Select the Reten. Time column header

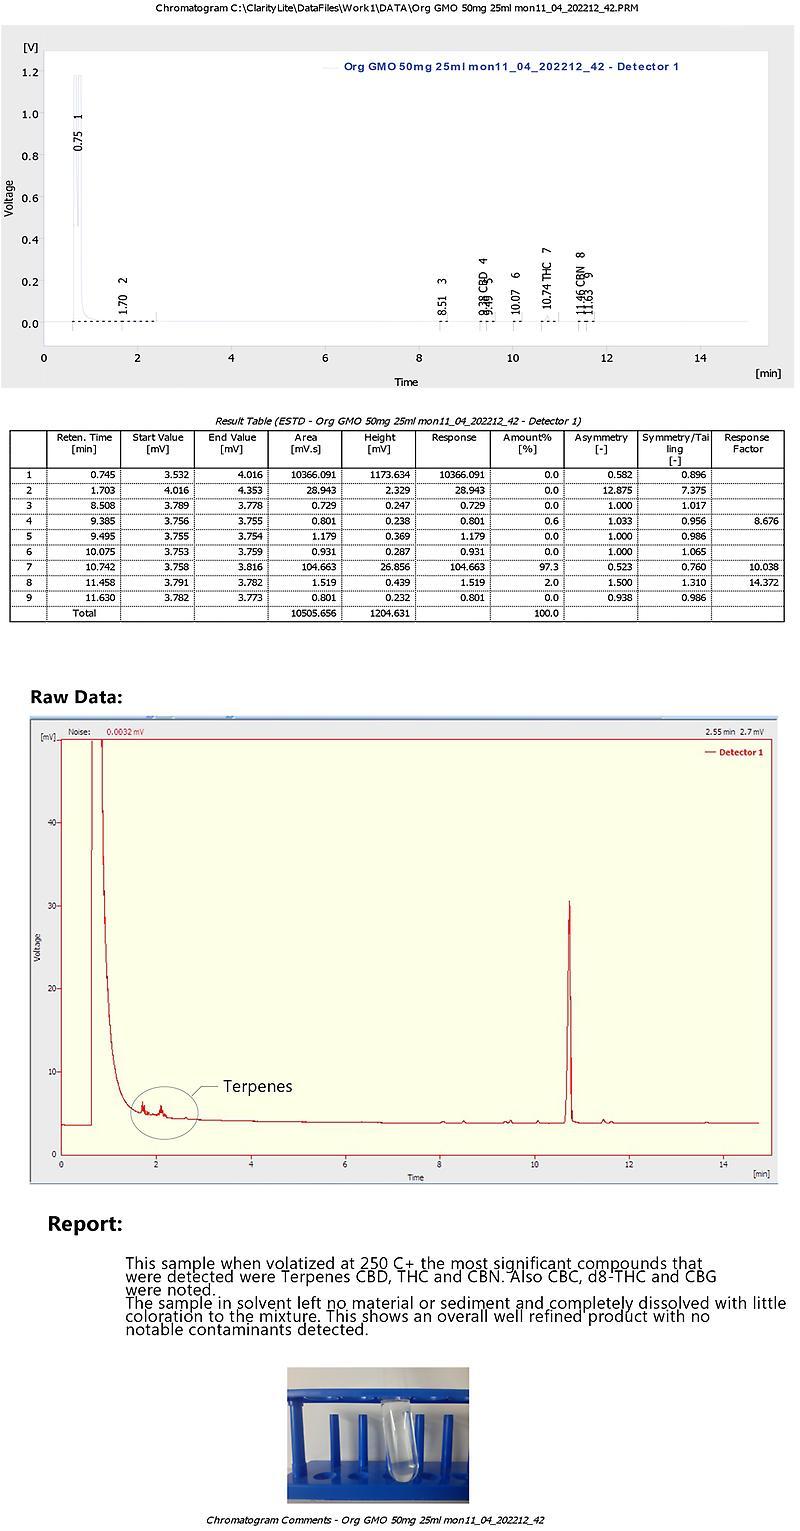(x=83, y=443)
